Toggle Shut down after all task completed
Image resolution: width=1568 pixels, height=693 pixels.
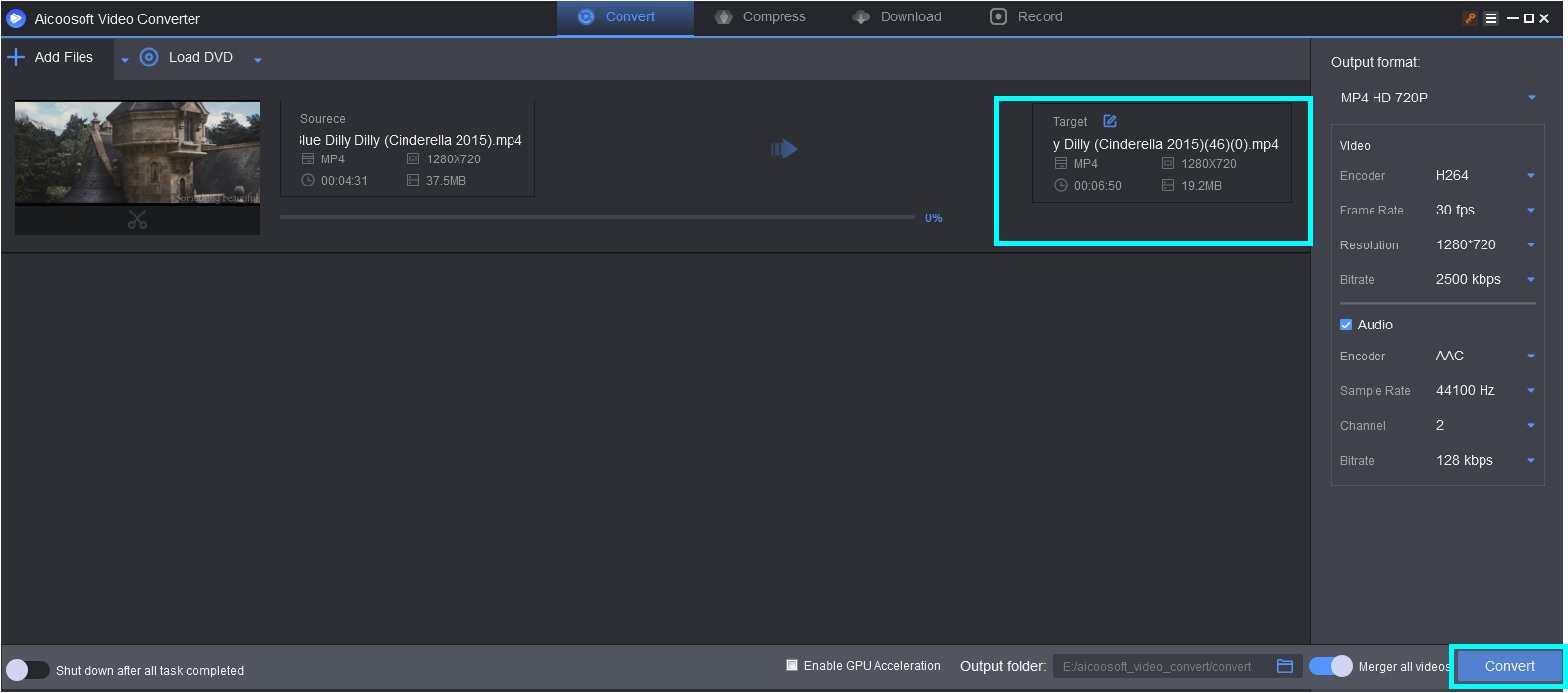(x=27, y=670)
